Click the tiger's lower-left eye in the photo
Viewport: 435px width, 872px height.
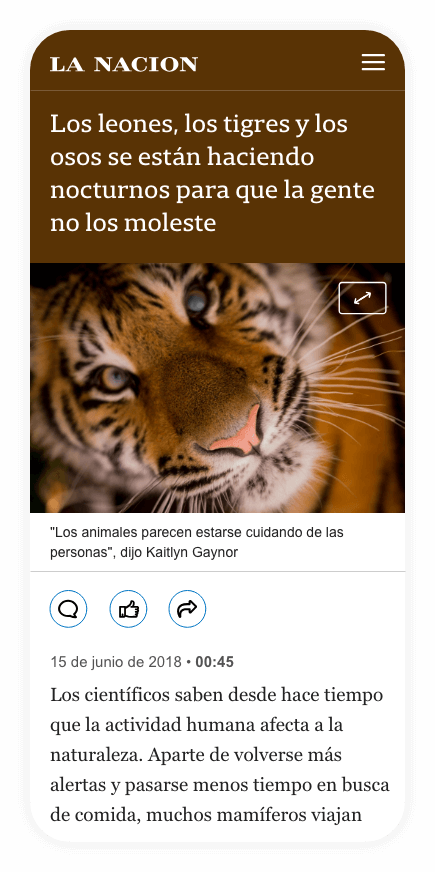(x=113, y=379)
